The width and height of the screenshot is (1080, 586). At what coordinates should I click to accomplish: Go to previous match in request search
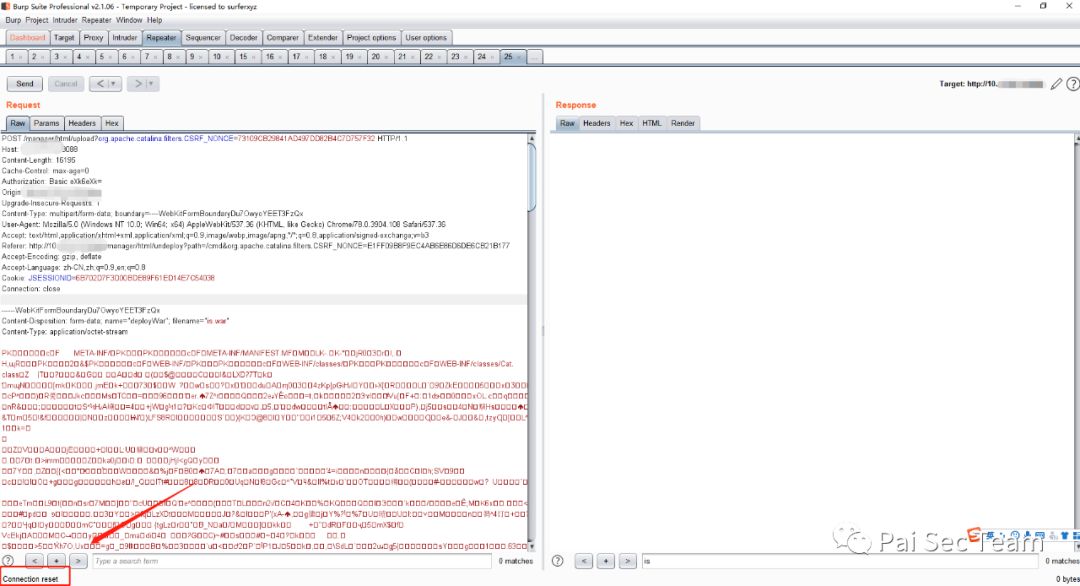pos(34,561)
